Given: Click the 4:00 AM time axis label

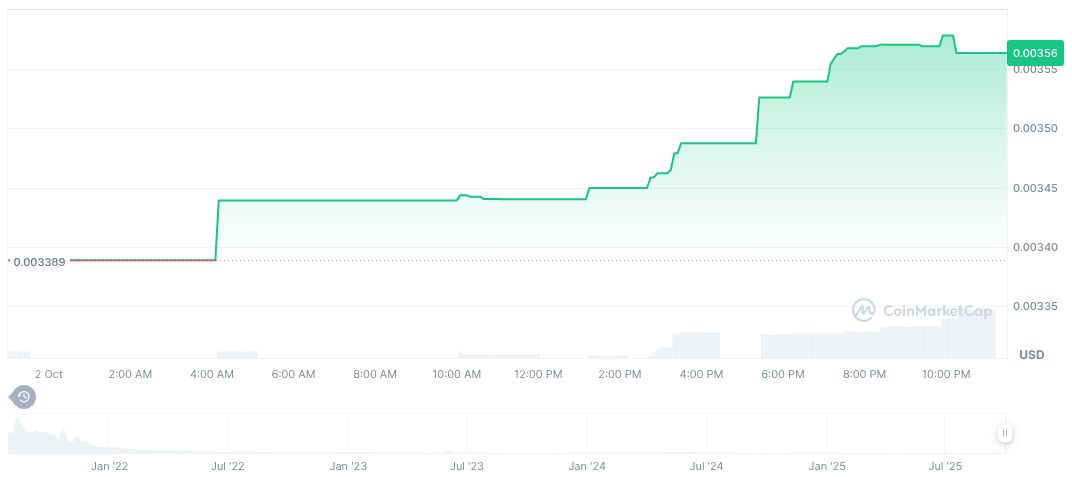Looking at the screenshot, I should tap(212, 374).
